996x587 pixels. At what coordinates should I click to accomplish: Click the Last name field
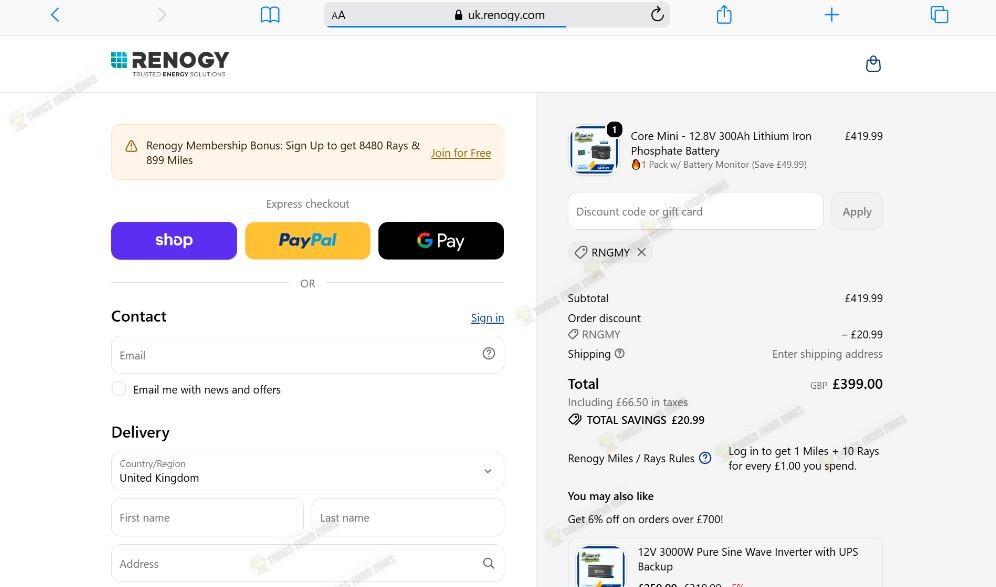(x=408, y=518)
